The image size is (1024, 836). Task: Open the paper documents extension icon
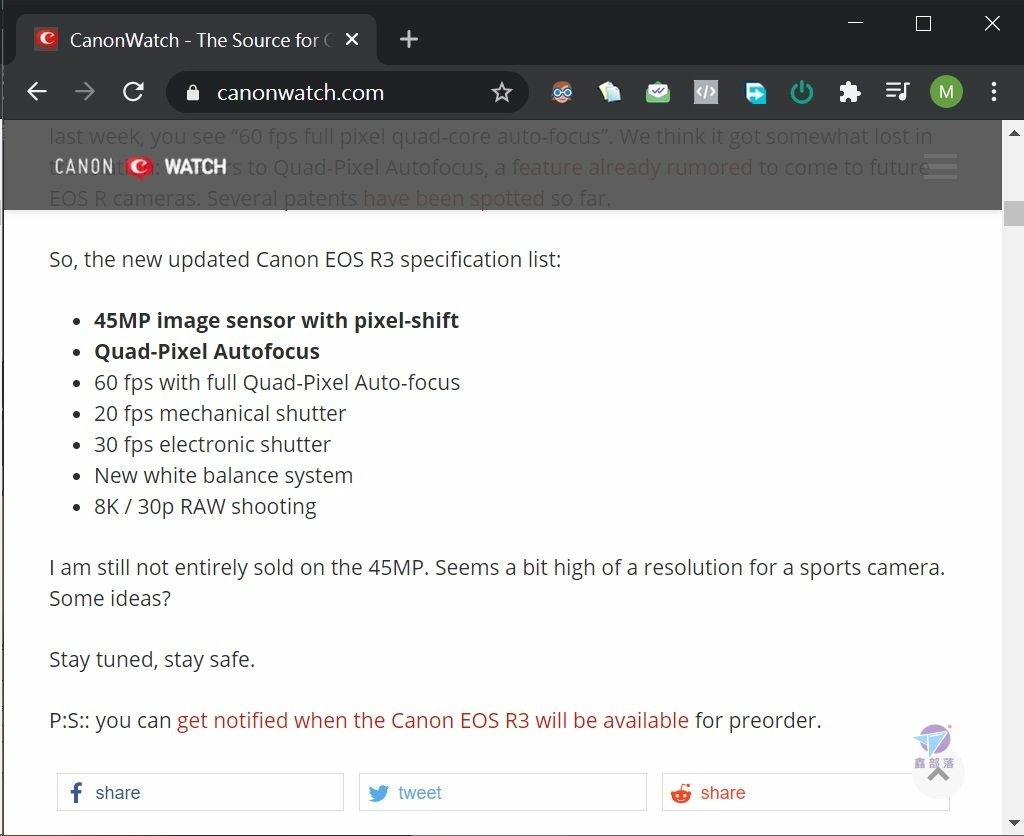tap(609, 92)
